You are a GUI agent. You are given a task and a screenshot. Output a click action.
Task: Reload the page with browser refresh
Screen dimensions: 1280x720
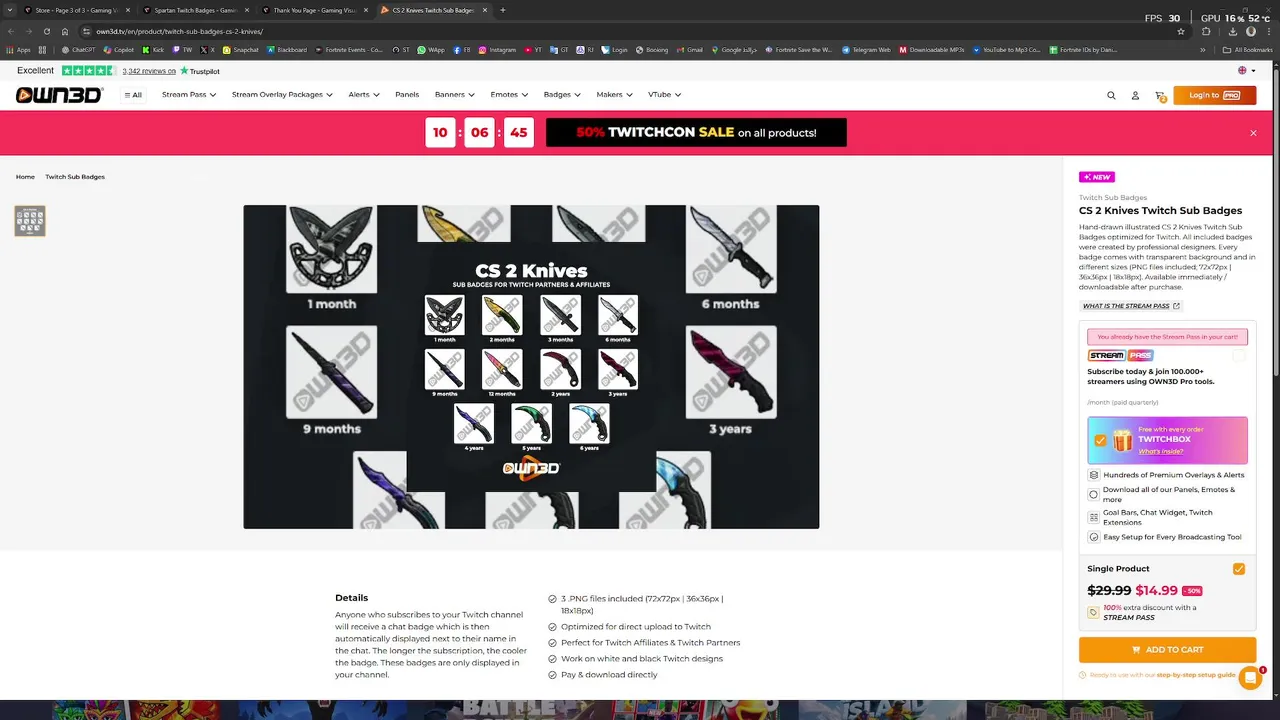pos(46,31)
